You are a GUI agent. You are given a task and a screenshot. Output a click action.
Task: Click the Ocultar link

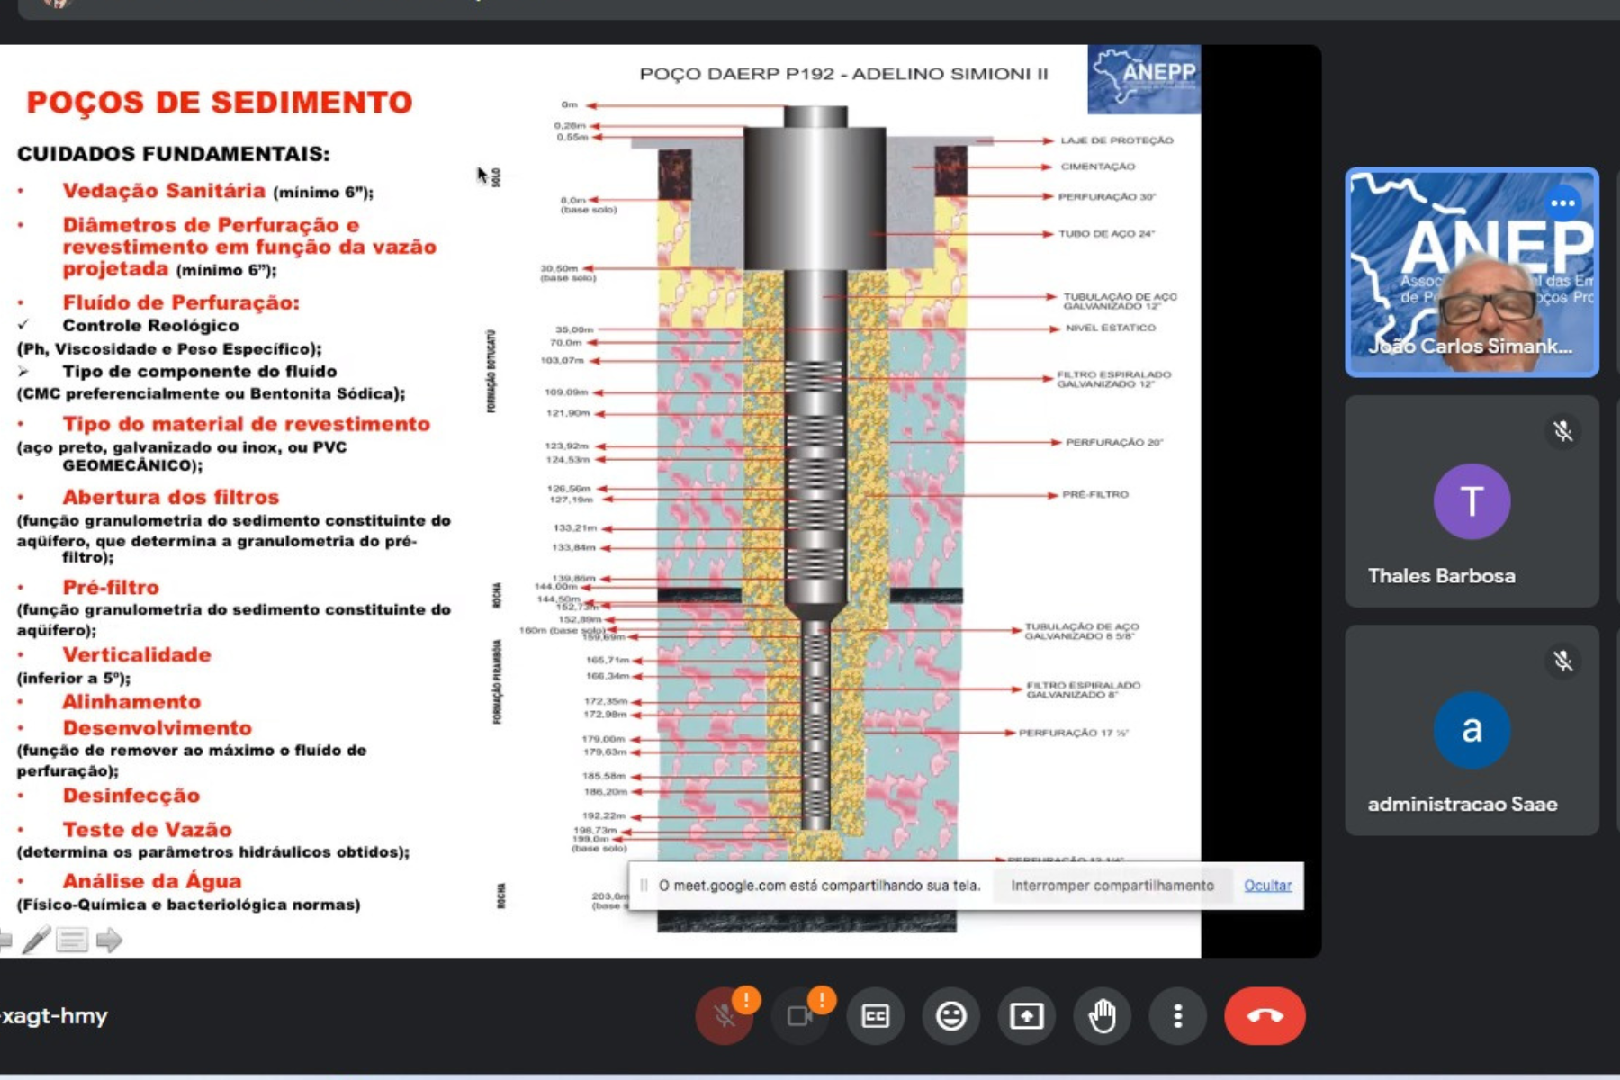(1268, 885)
